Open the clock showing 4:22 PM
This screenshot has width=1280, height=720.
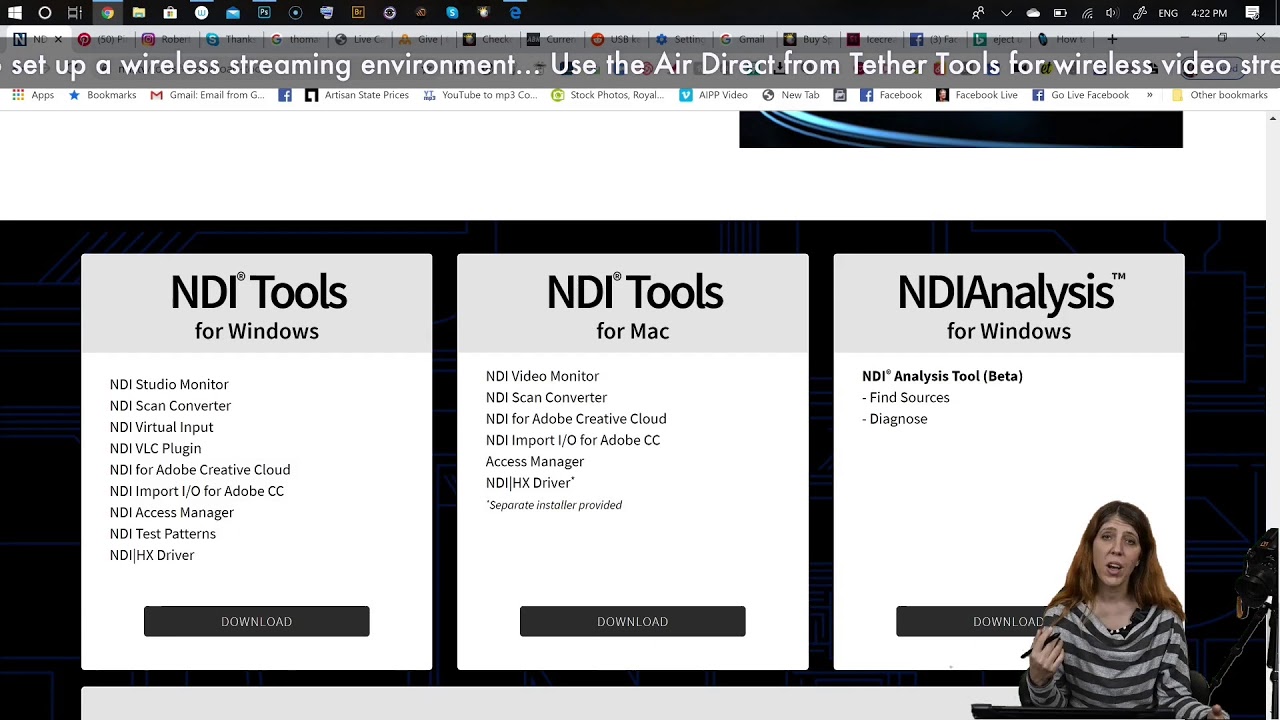pyautogui.click(x=1209, y=13)
